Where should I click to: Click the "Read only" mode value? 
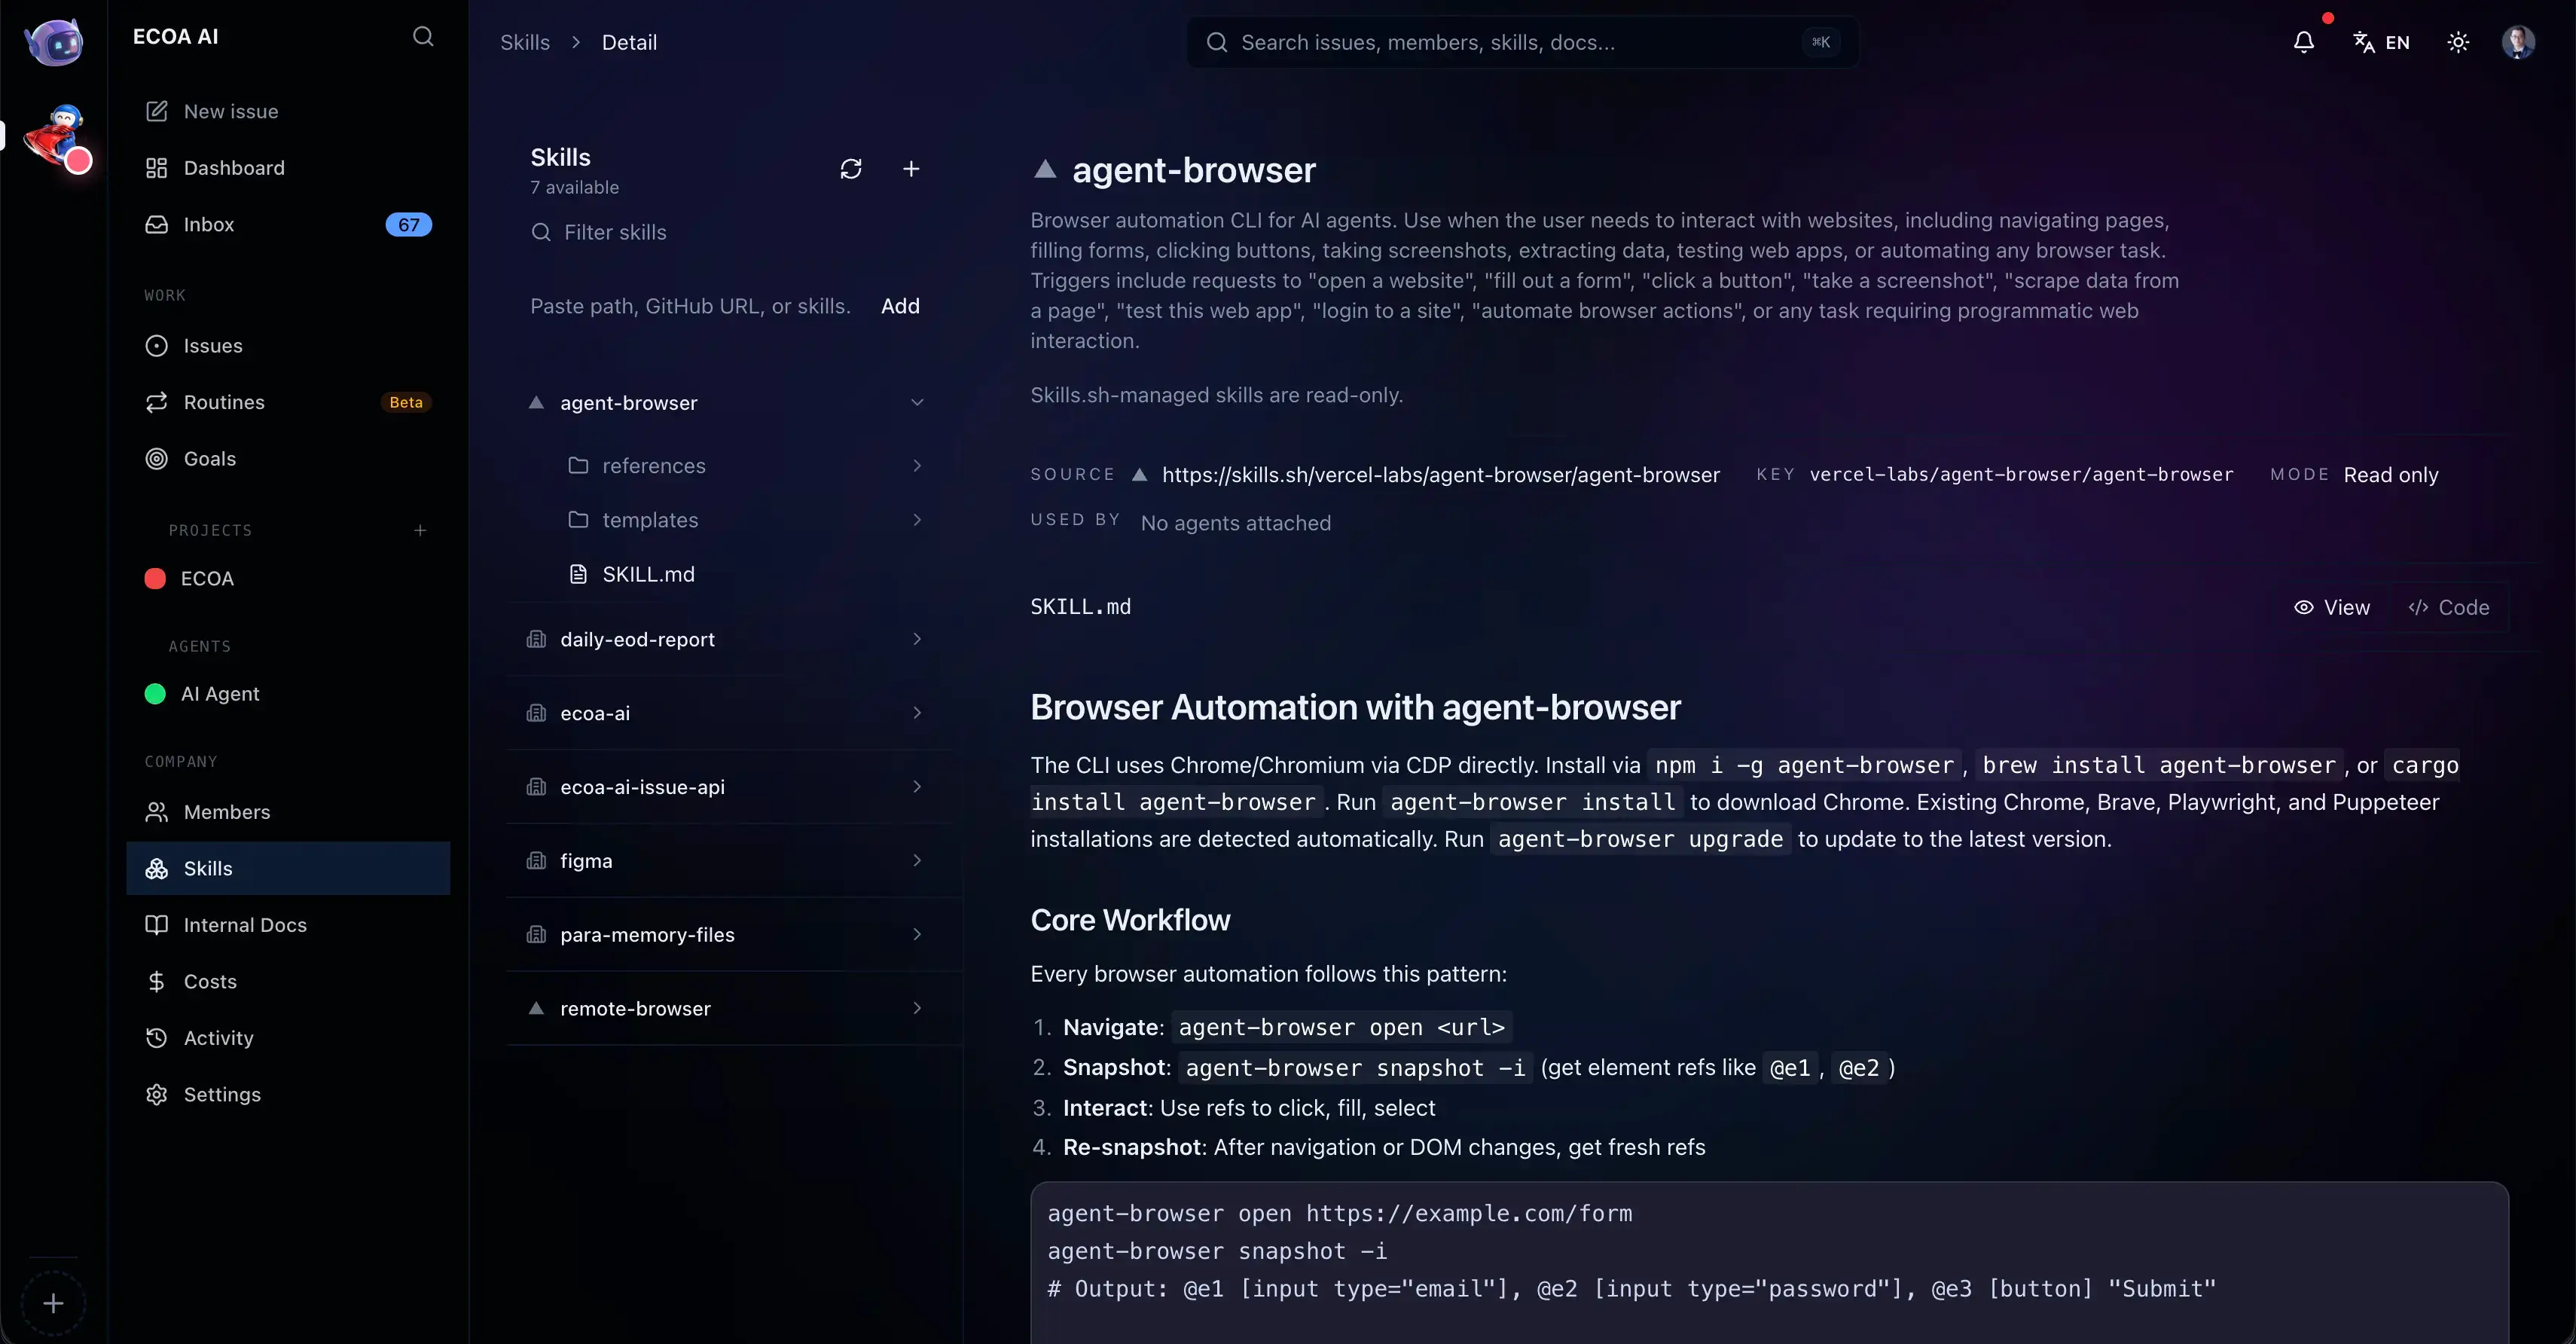(2391, 474)
